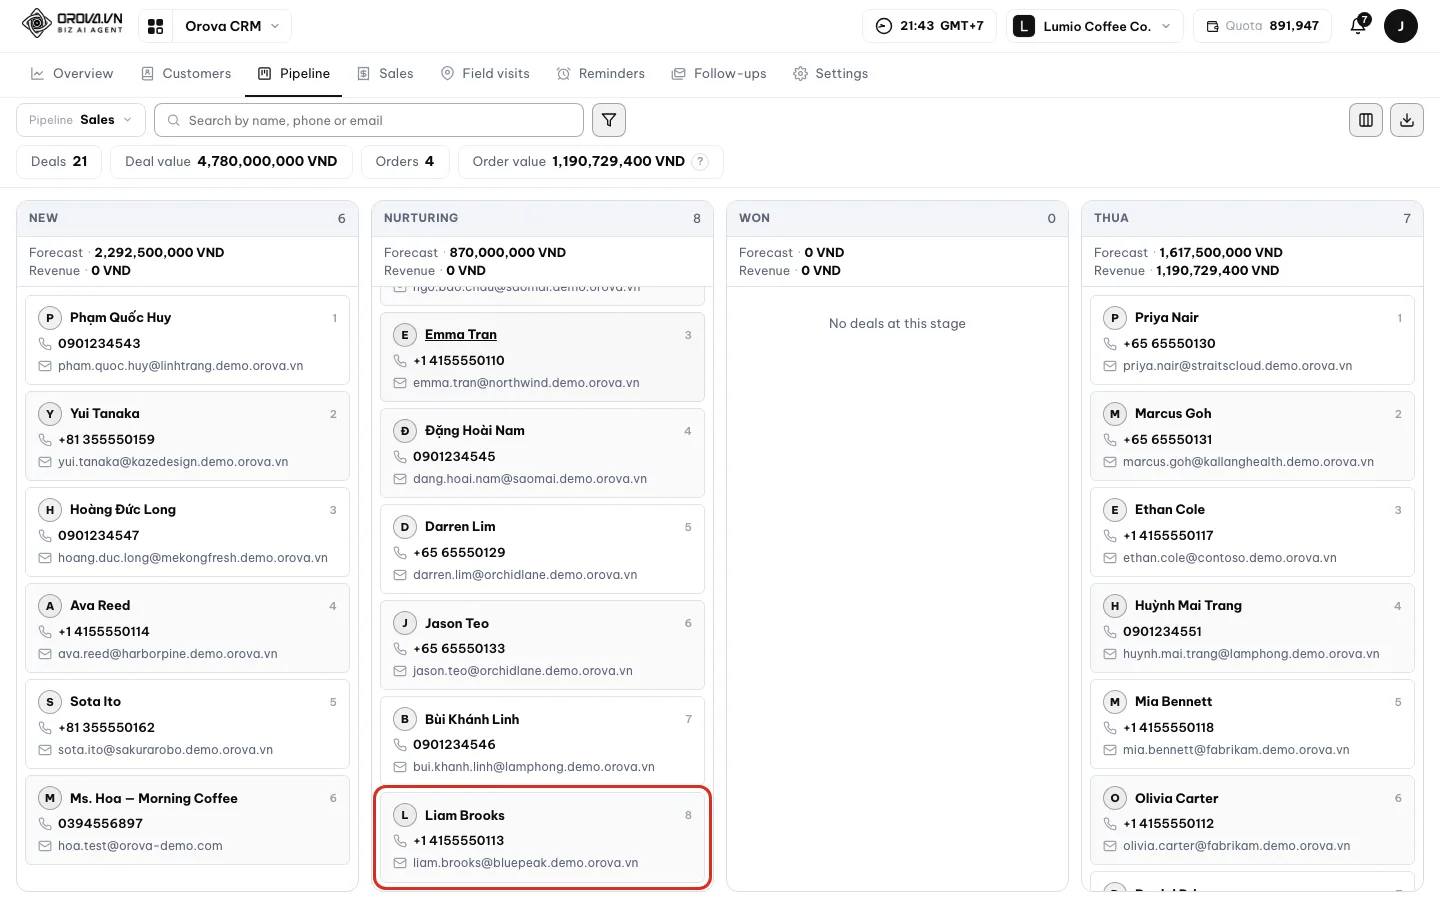This screenshot has width=1440, height=900.
Task: Open the Lumio Coffee Co. workspace dropdown
Action: [1095, 26]
